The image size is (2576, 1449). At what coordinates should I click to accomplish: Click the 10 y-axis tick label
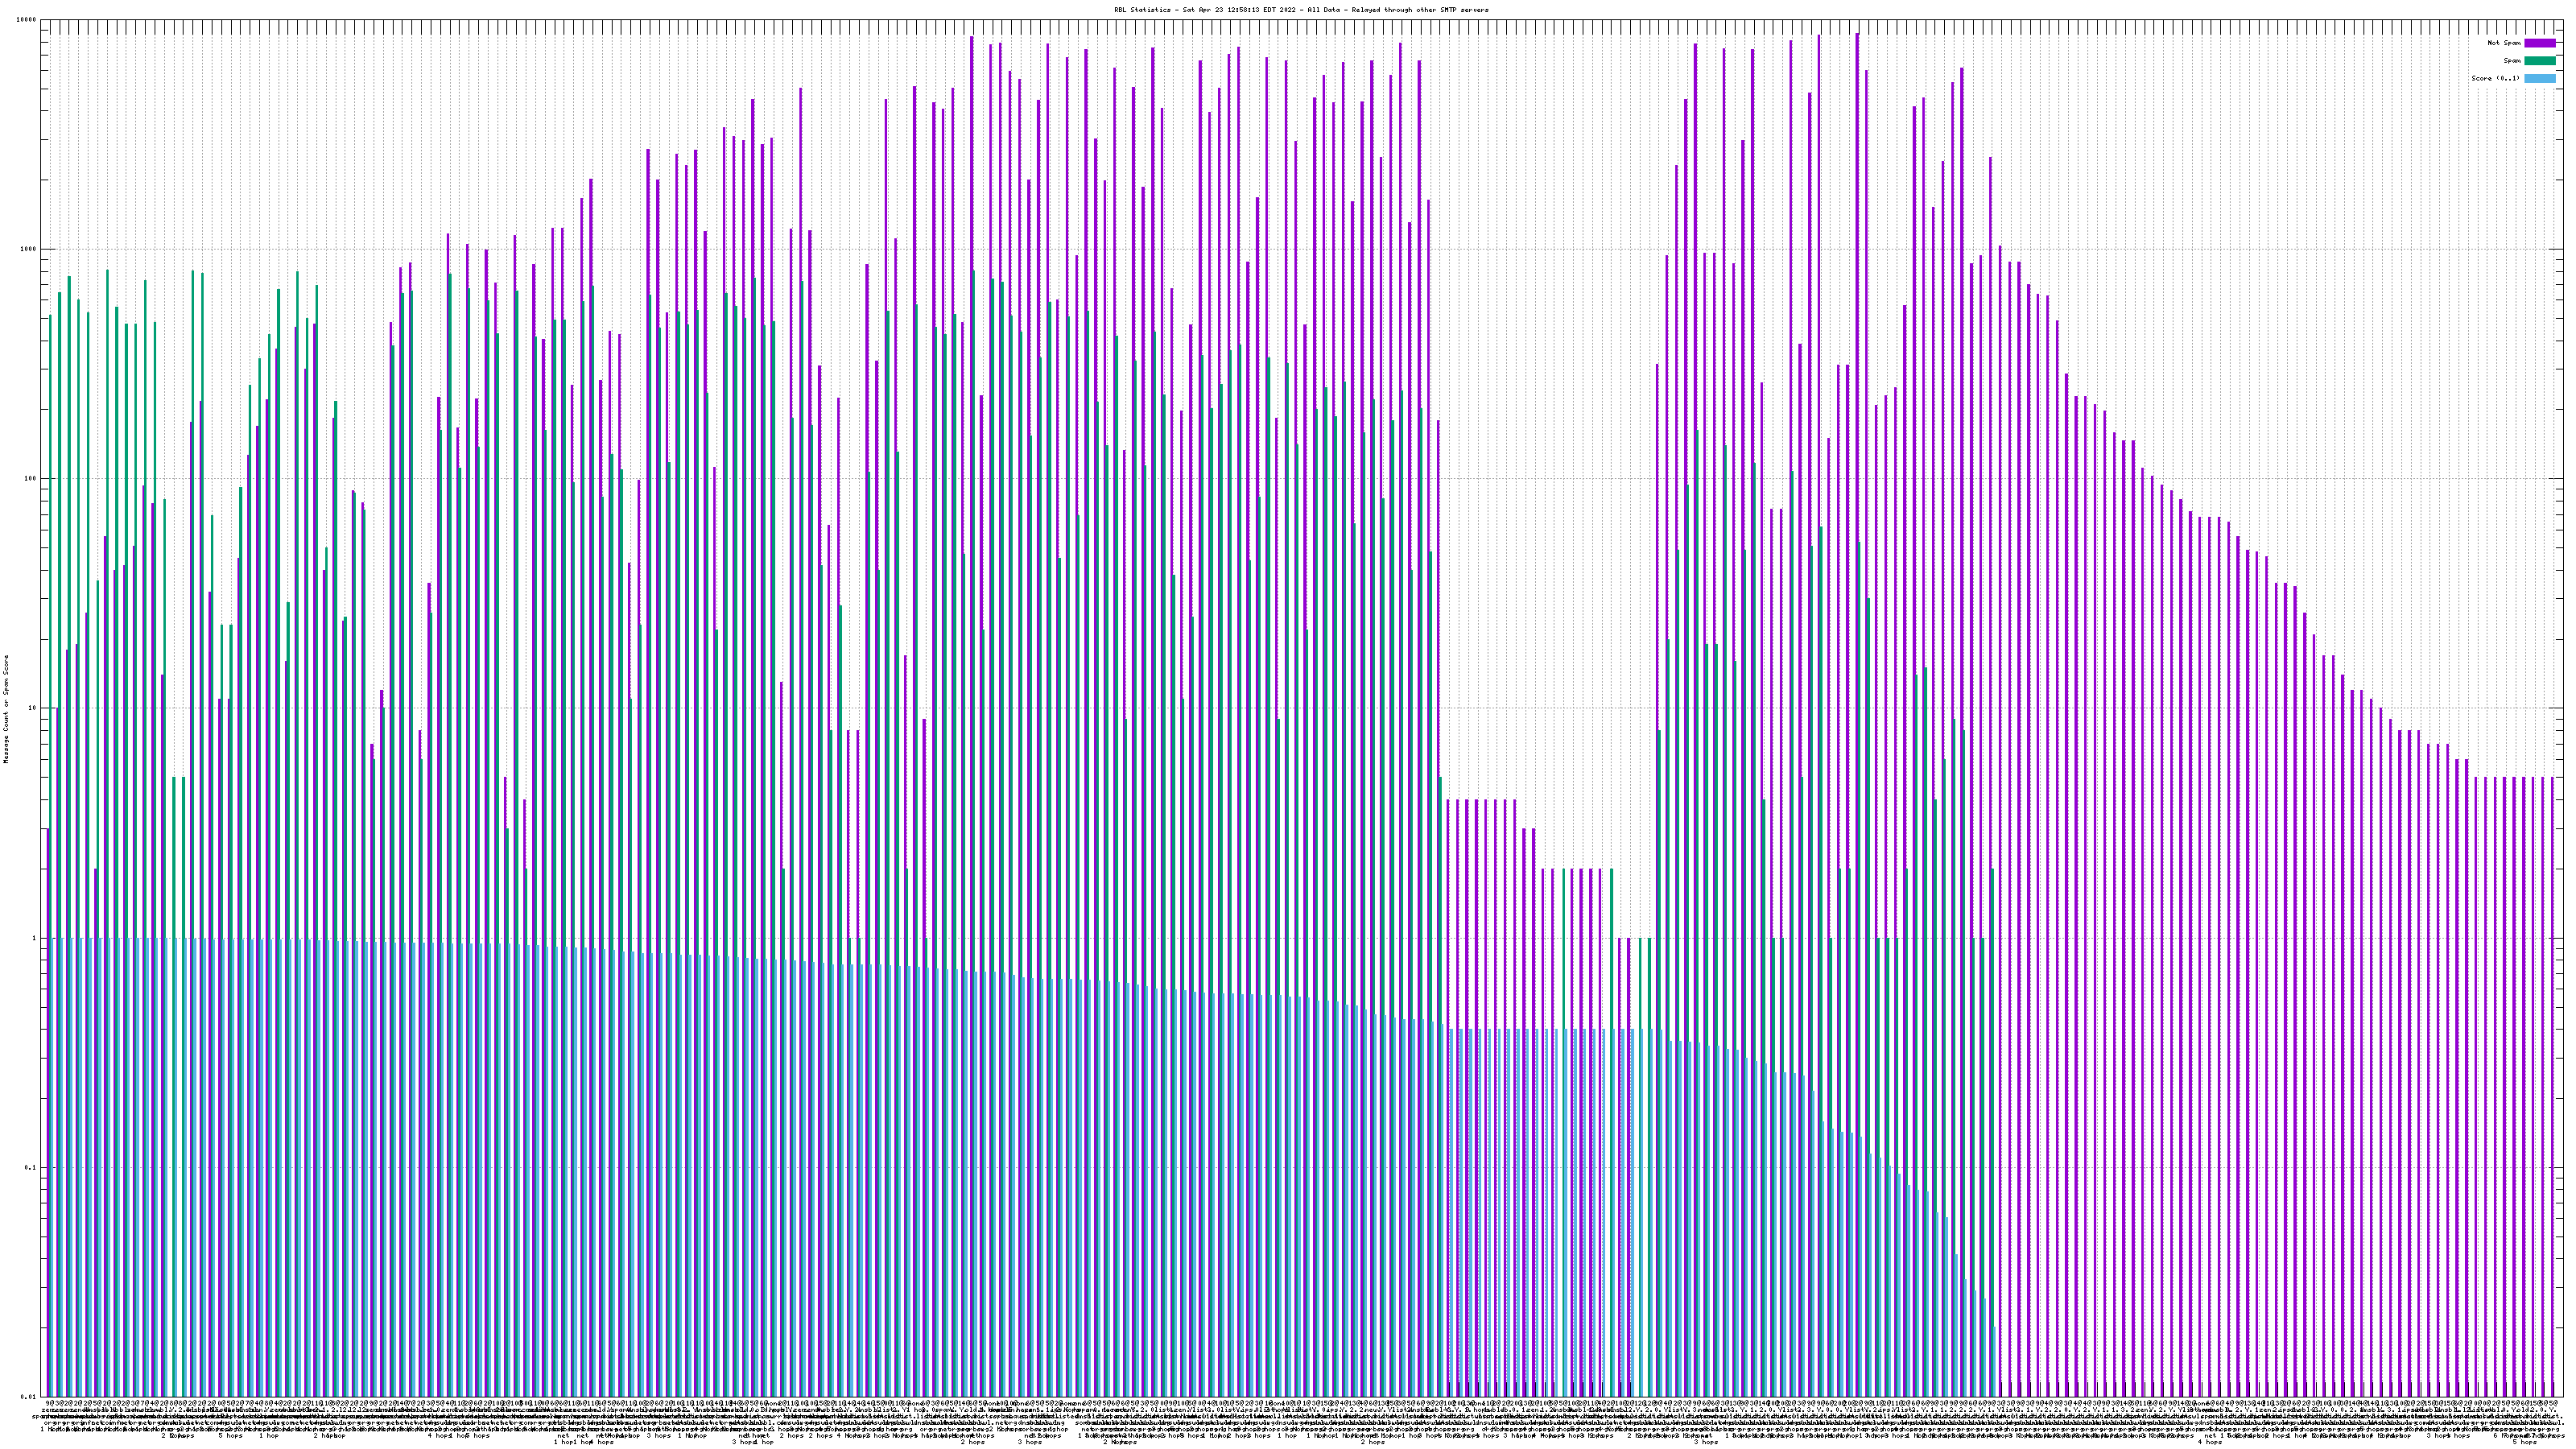click(x=33, y=708)
